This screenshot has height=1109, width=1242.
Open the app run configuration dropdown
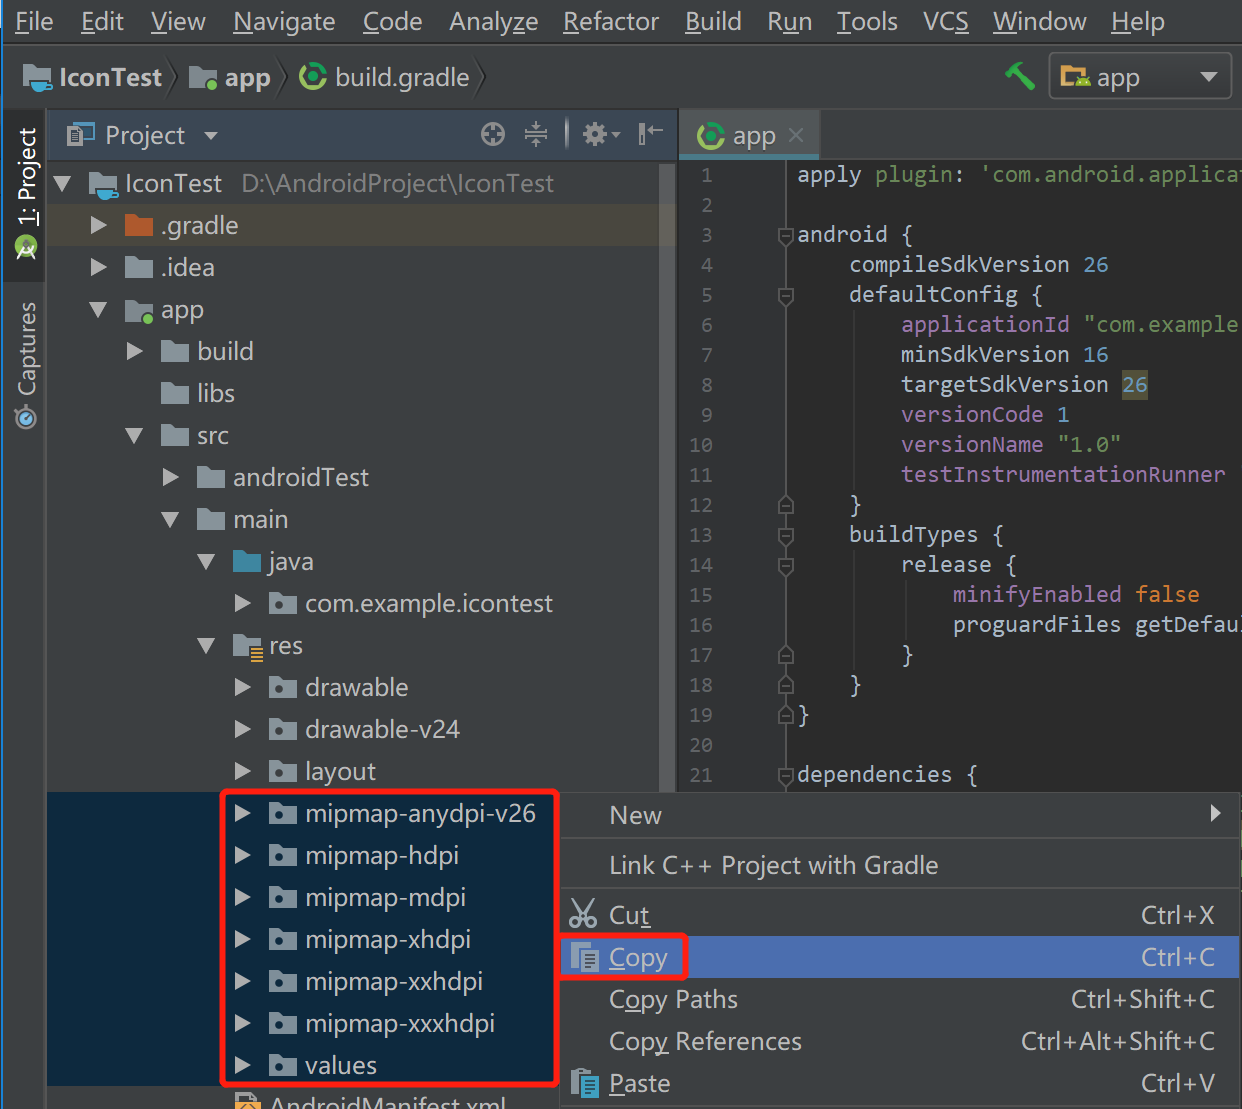(x=1140, y=77)
